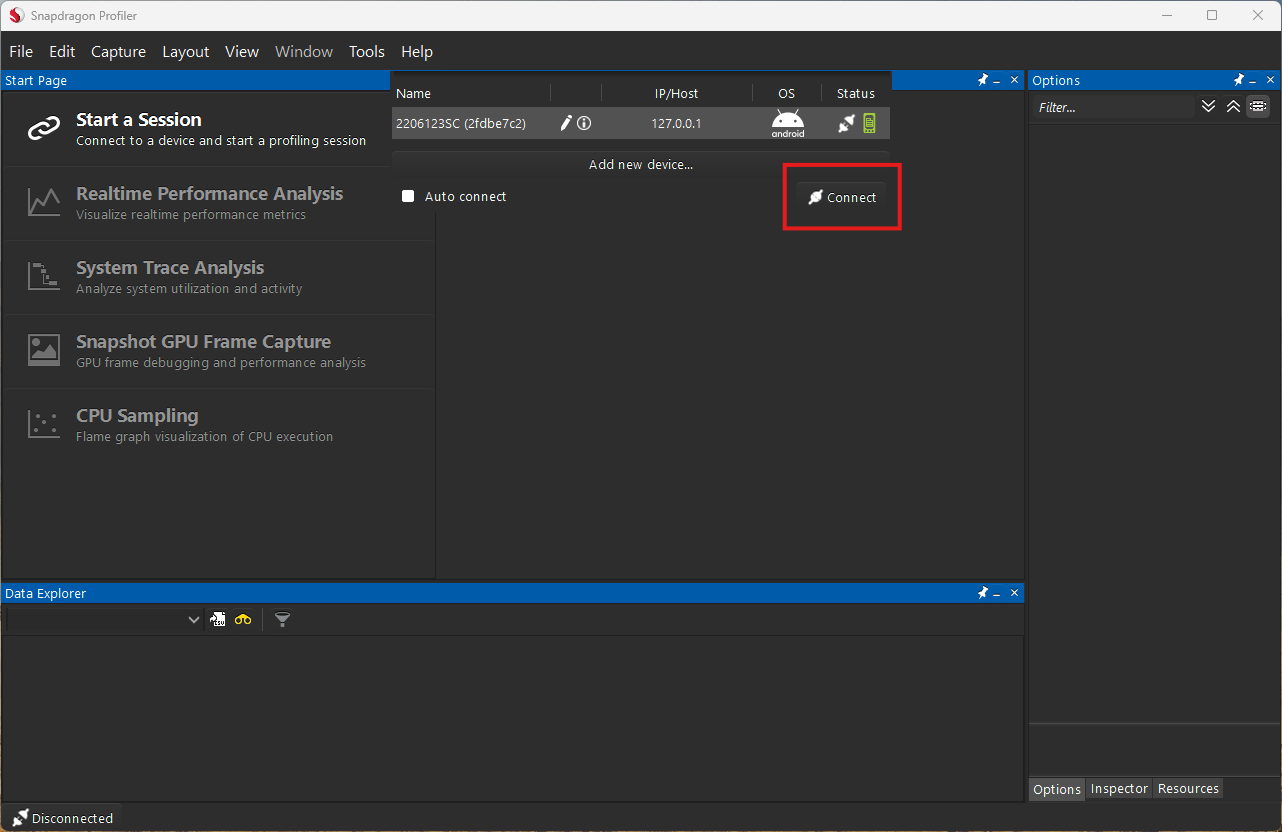Expand all options with double-down chevron
Screen dimensions: 1282x832
tap(1208, 107)
